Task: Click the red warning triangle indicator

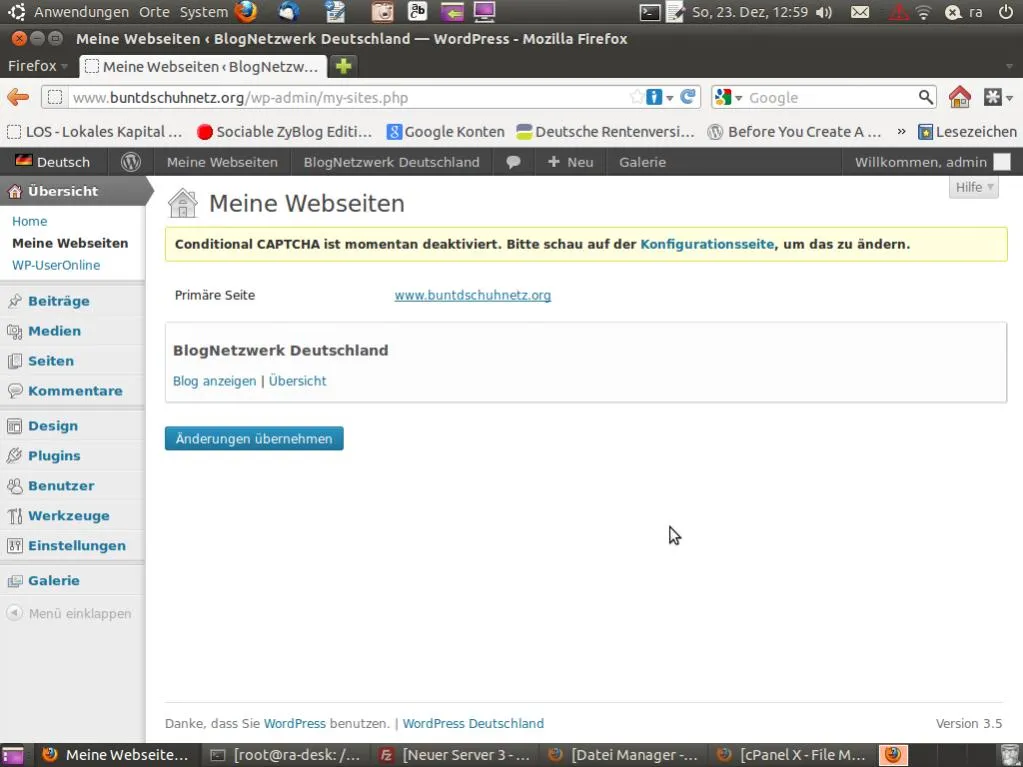Action: tap(898, 12)
